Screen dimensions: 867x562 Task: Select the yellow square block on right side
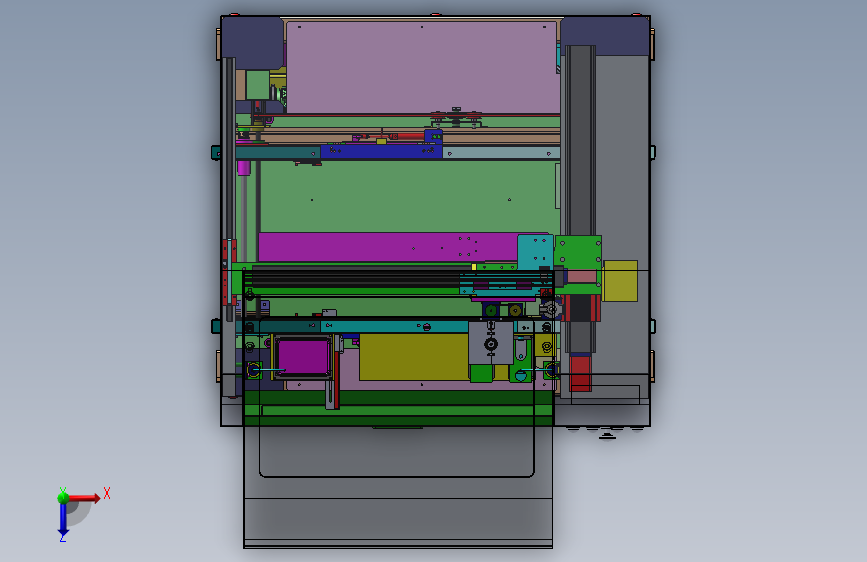[620, 281]
